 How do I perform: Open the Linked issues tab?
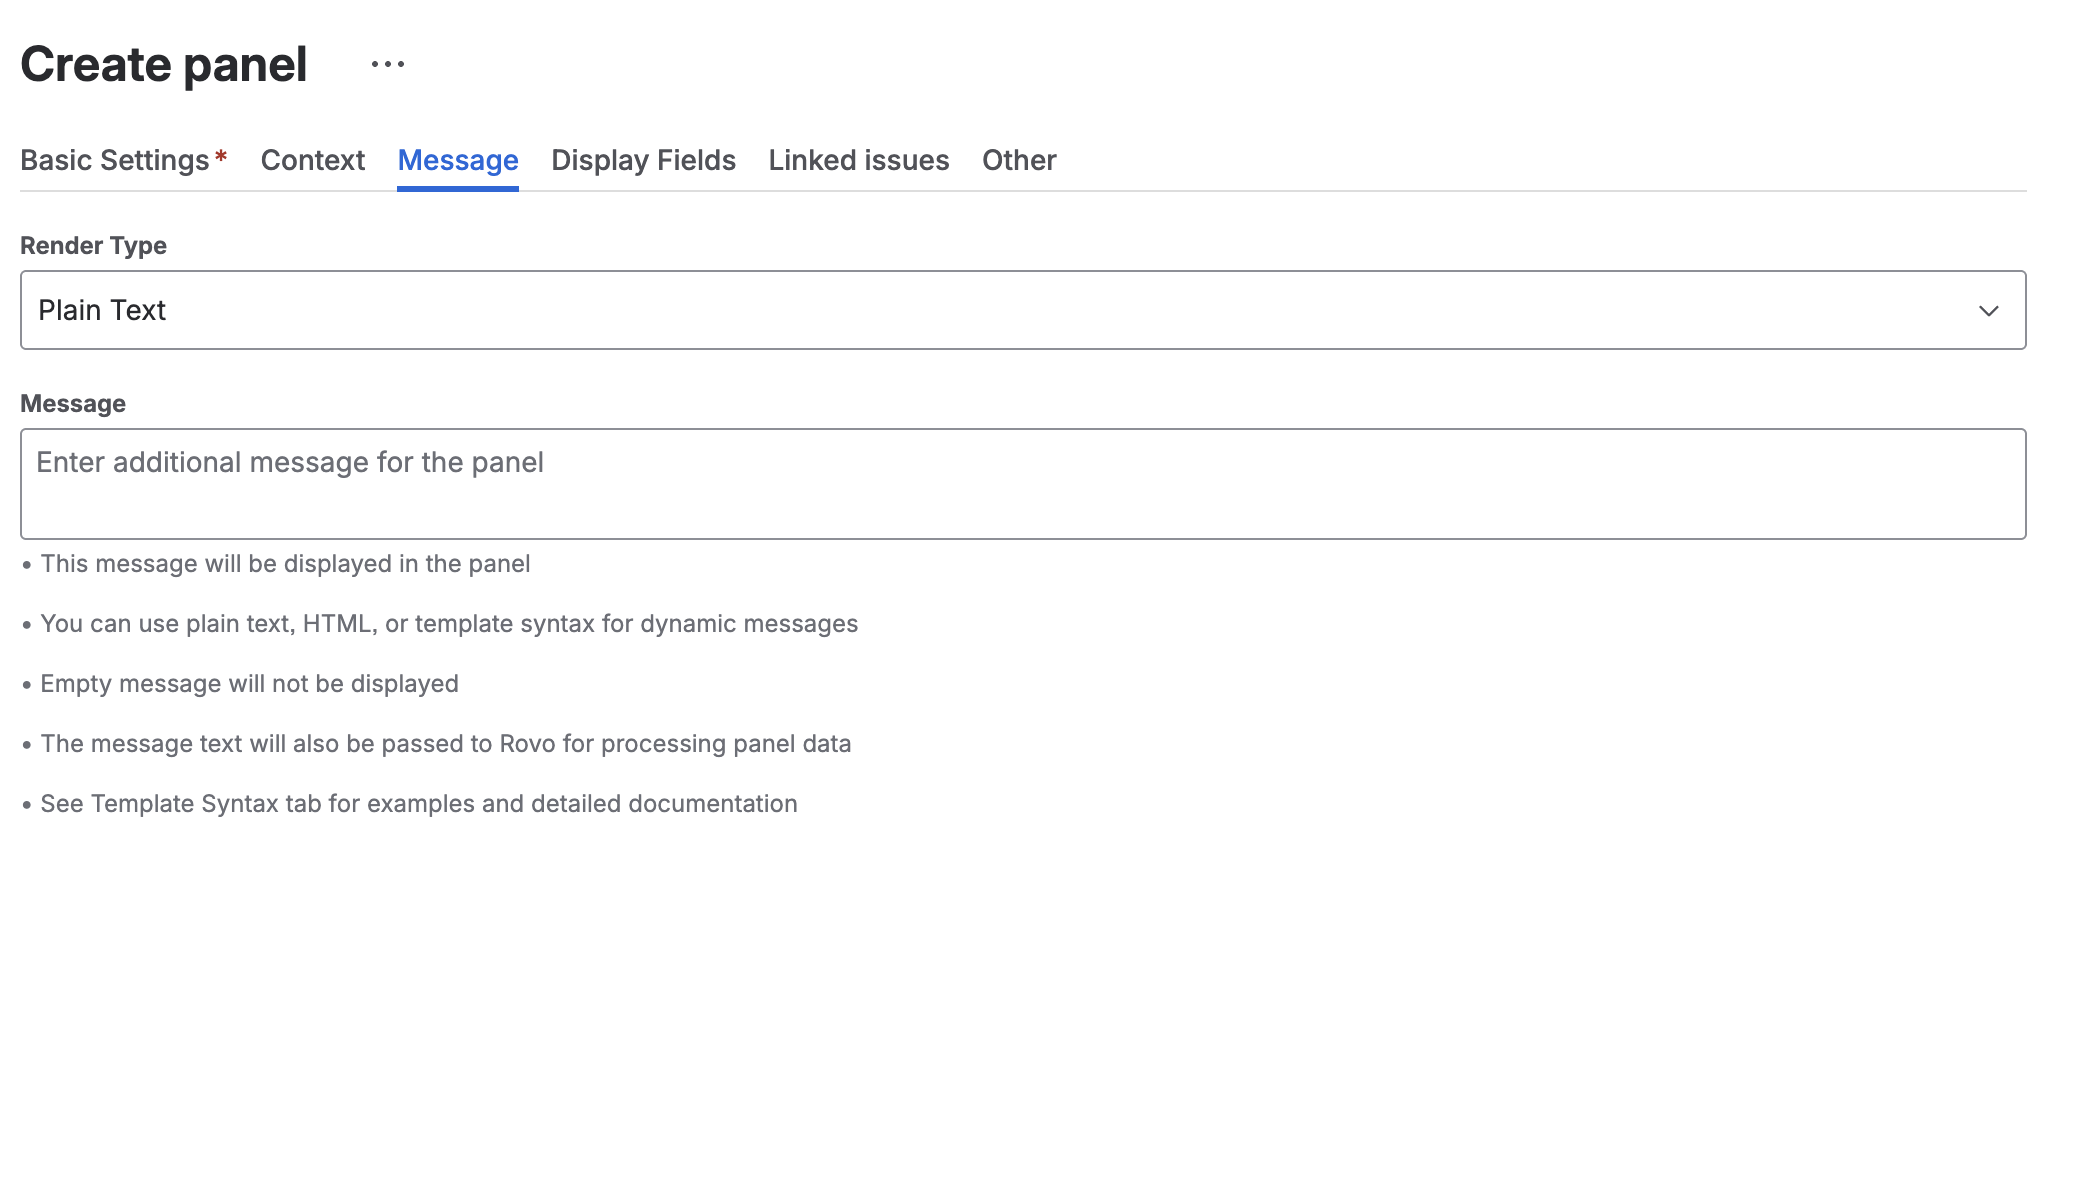(x=858, y=160)
